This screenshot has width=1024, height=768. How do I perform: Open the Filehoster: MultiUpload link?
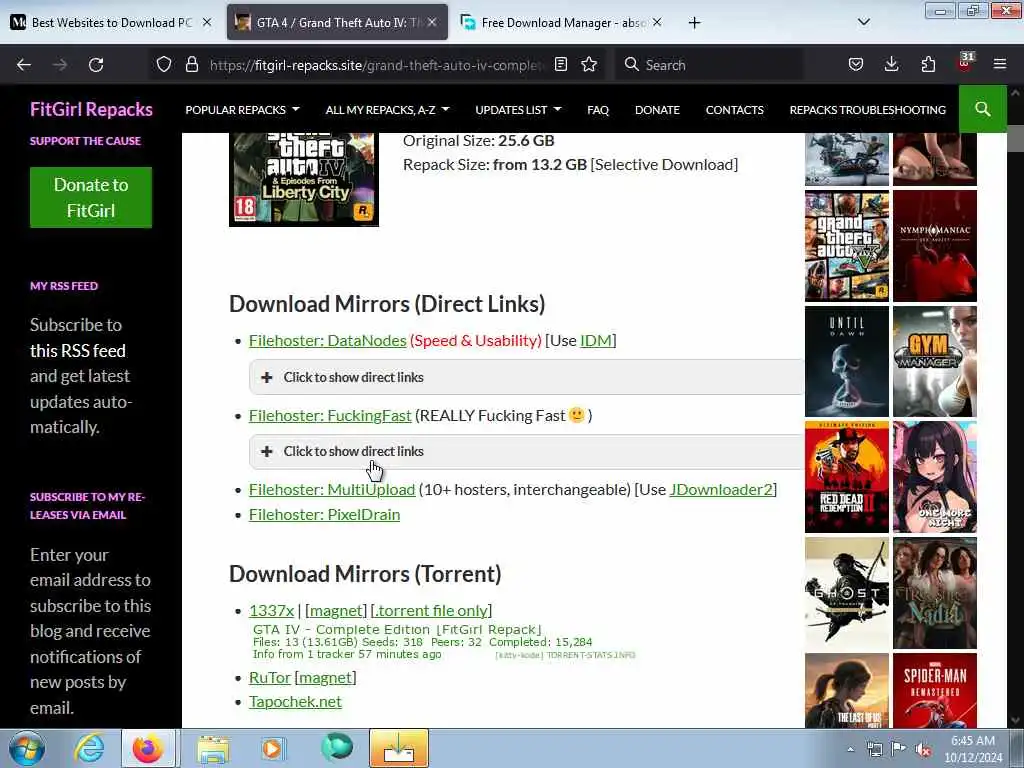coord(332,489)
